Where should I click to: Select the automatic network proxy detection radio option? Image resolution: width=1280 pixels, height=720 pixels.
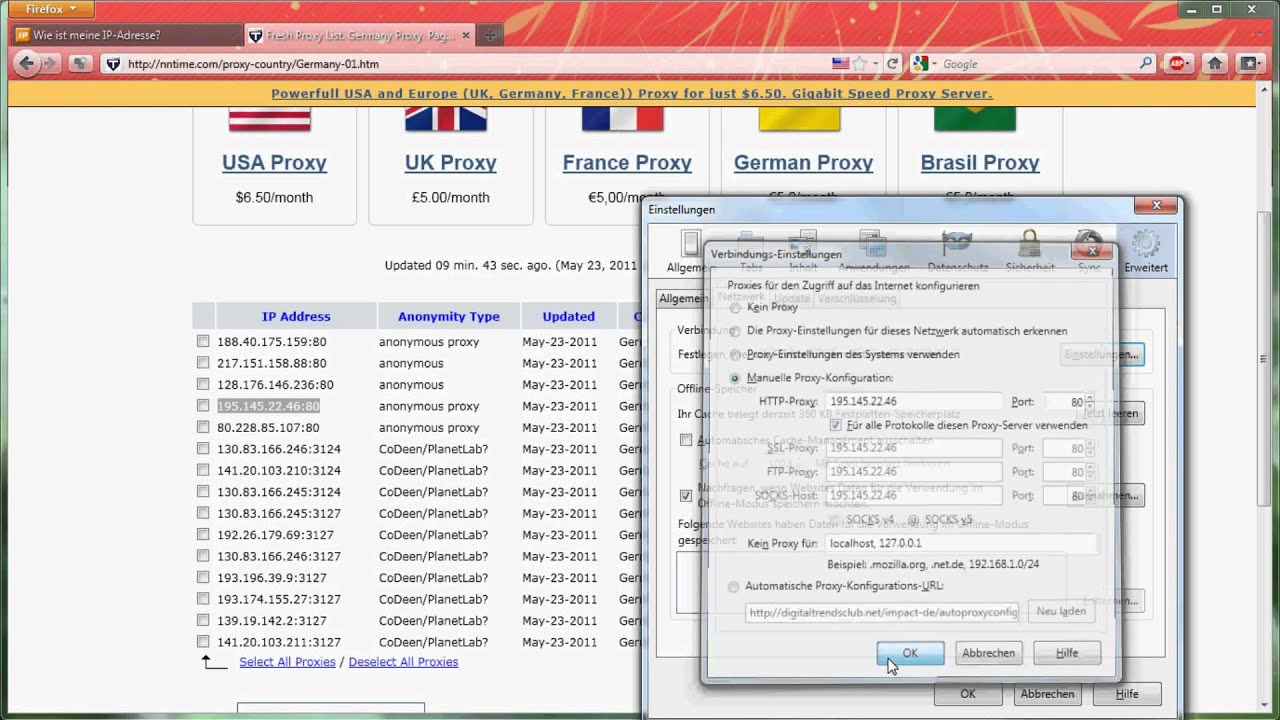(735, 331)
